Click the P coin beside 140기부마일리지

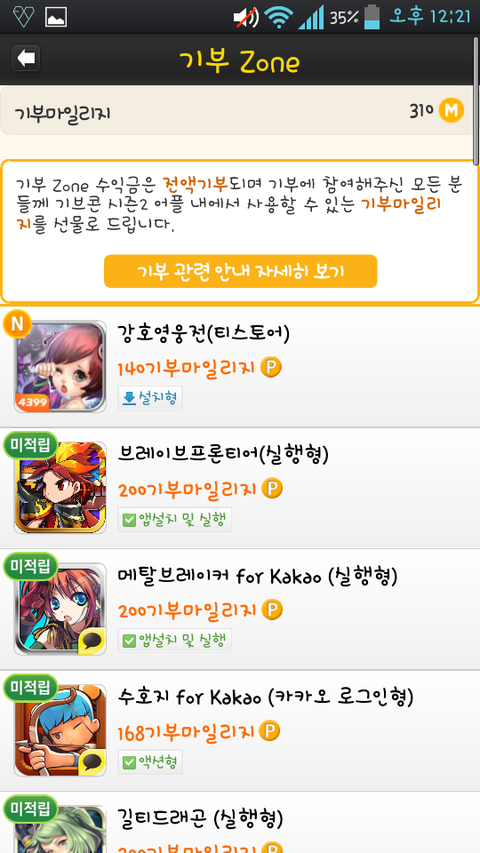coord(271,368)
